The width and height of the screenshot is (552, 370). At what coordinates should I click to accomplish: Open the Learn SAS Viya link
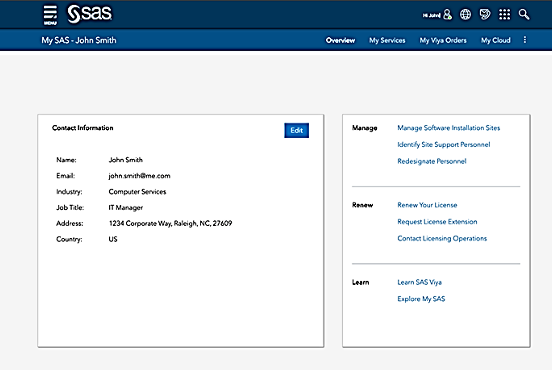click(419, 282)
